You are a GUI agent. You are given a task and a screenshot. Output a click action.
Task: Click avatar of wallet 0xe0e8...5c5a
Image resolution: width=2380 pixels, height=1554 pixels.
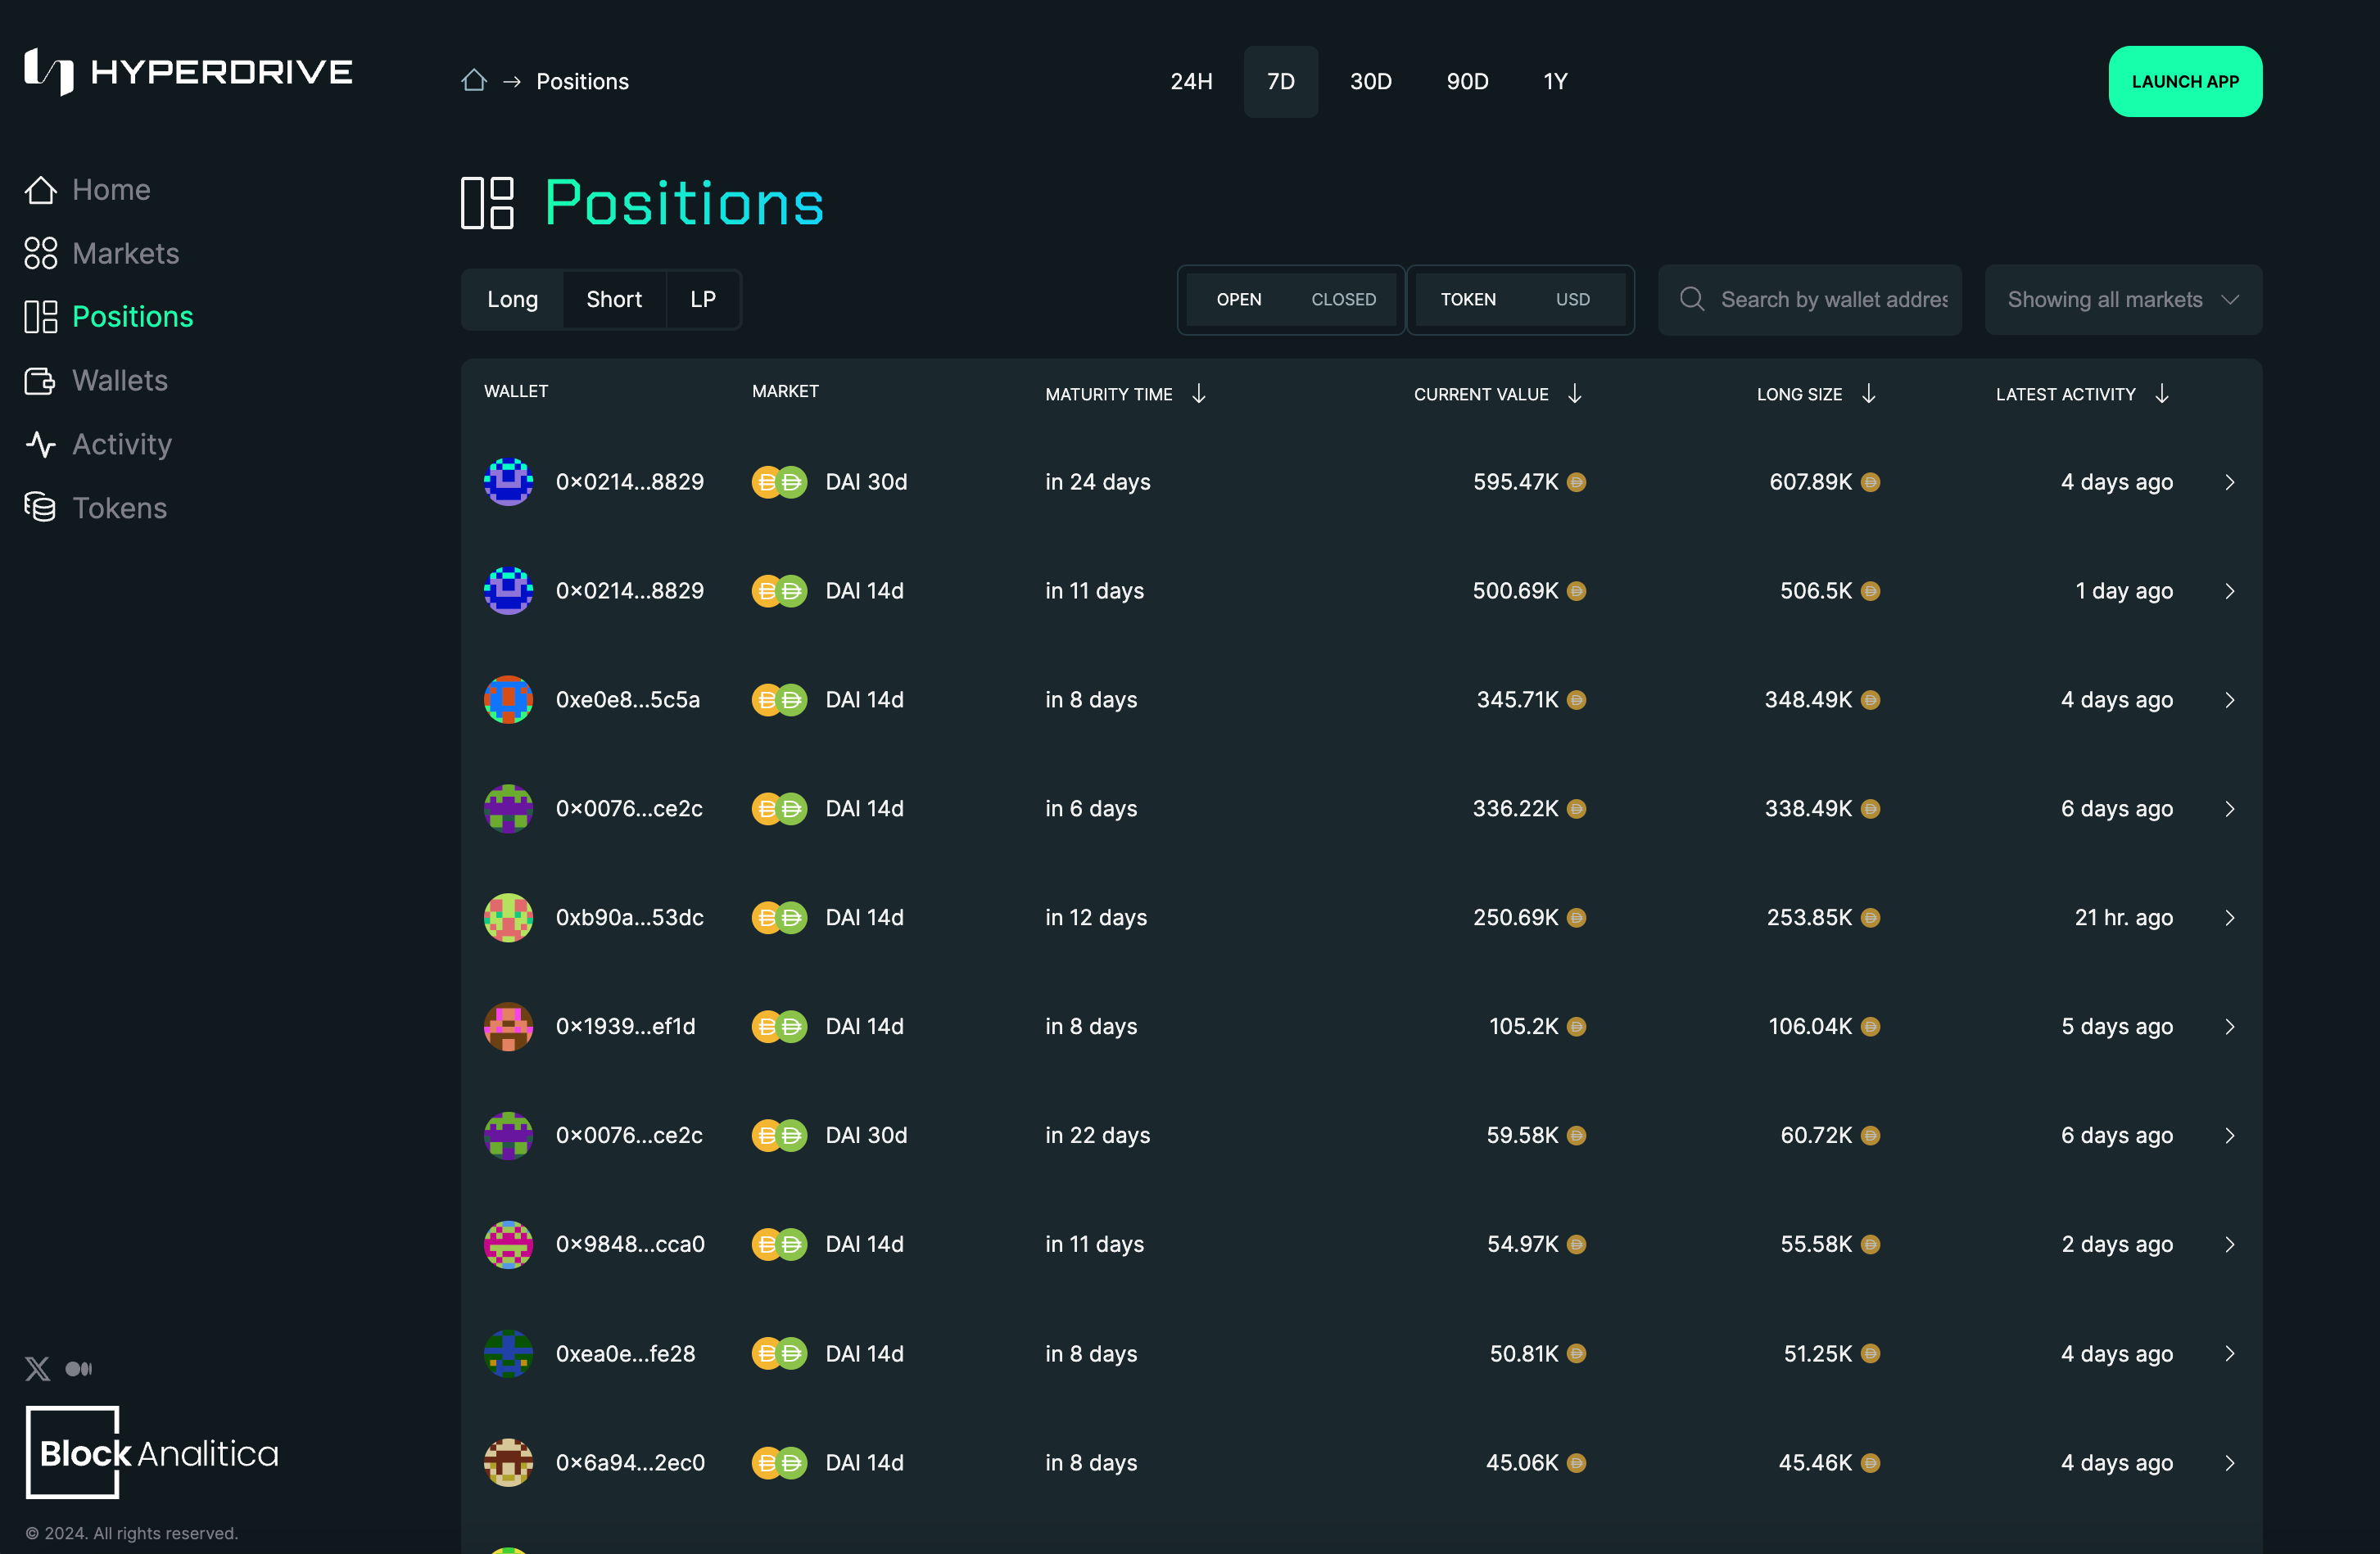[508, 699]
